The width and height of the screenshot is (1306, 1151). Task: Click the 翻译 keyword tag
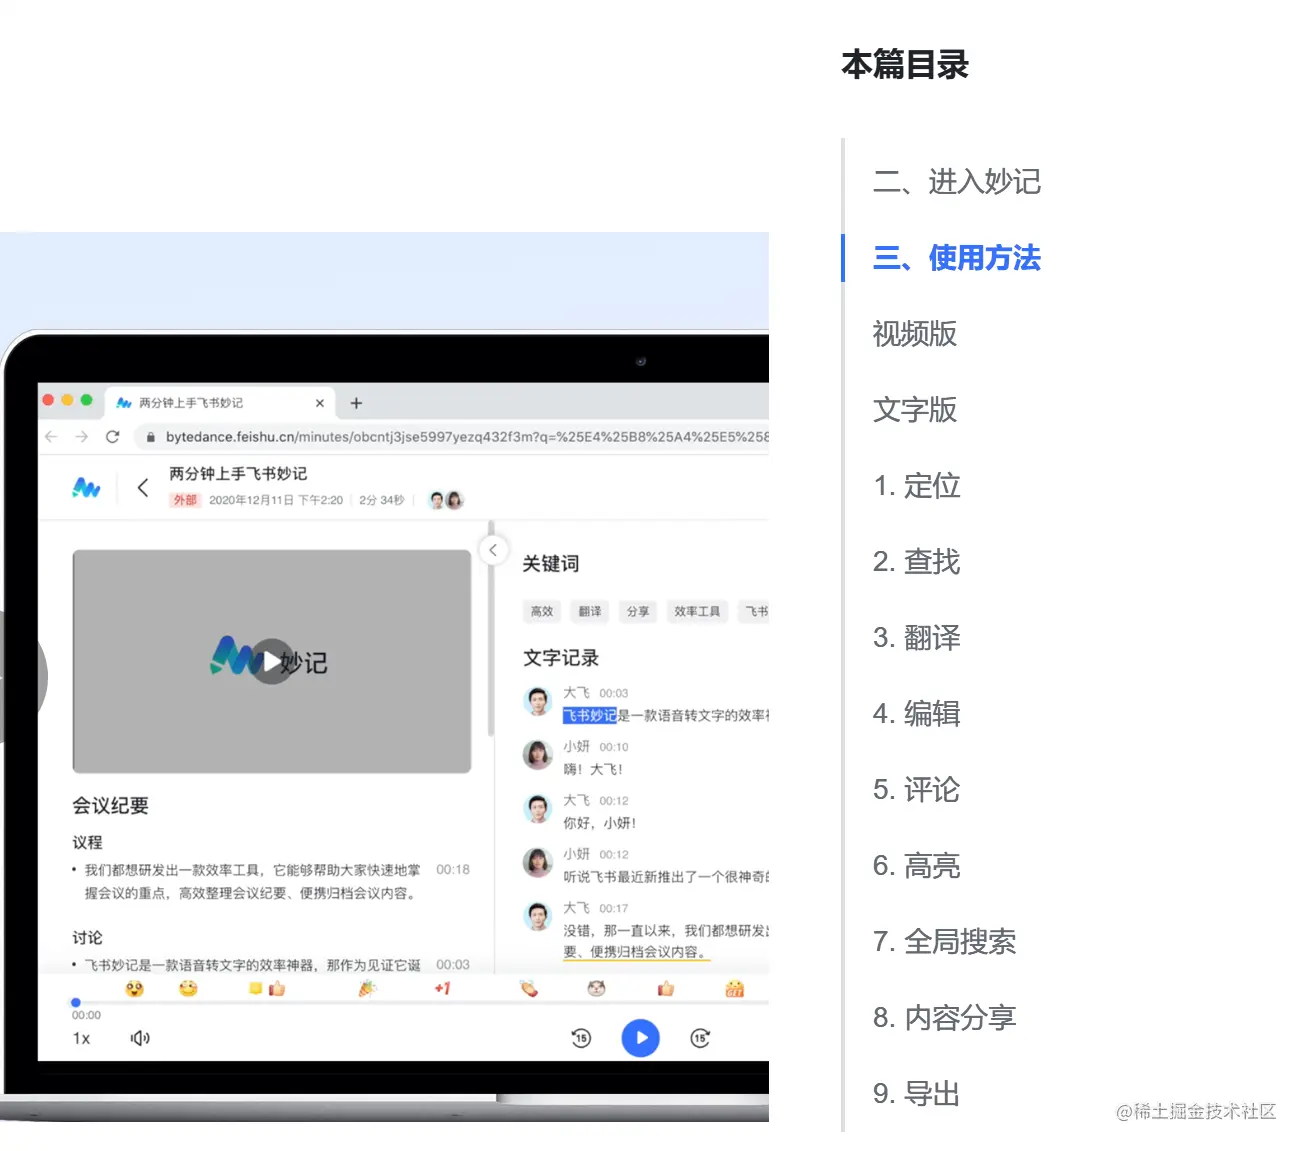[x=590, y=611]
